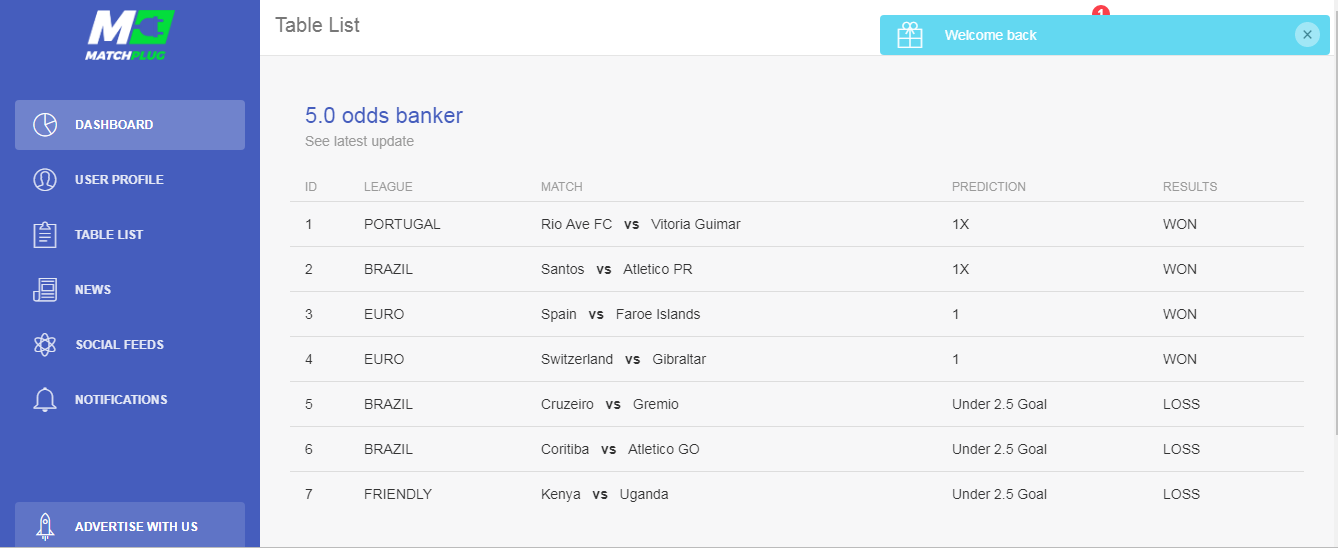Click the red notification badge

tap(1101, 12)
